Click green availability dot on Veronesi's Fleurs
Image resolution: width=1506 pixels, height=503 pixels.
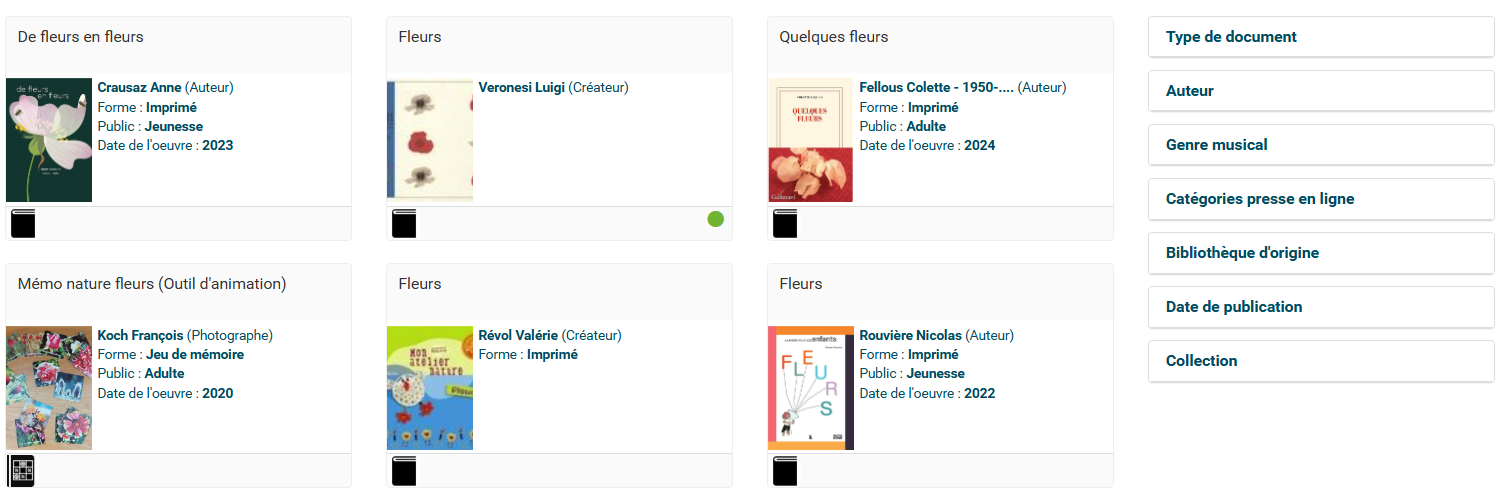[715, 219]
